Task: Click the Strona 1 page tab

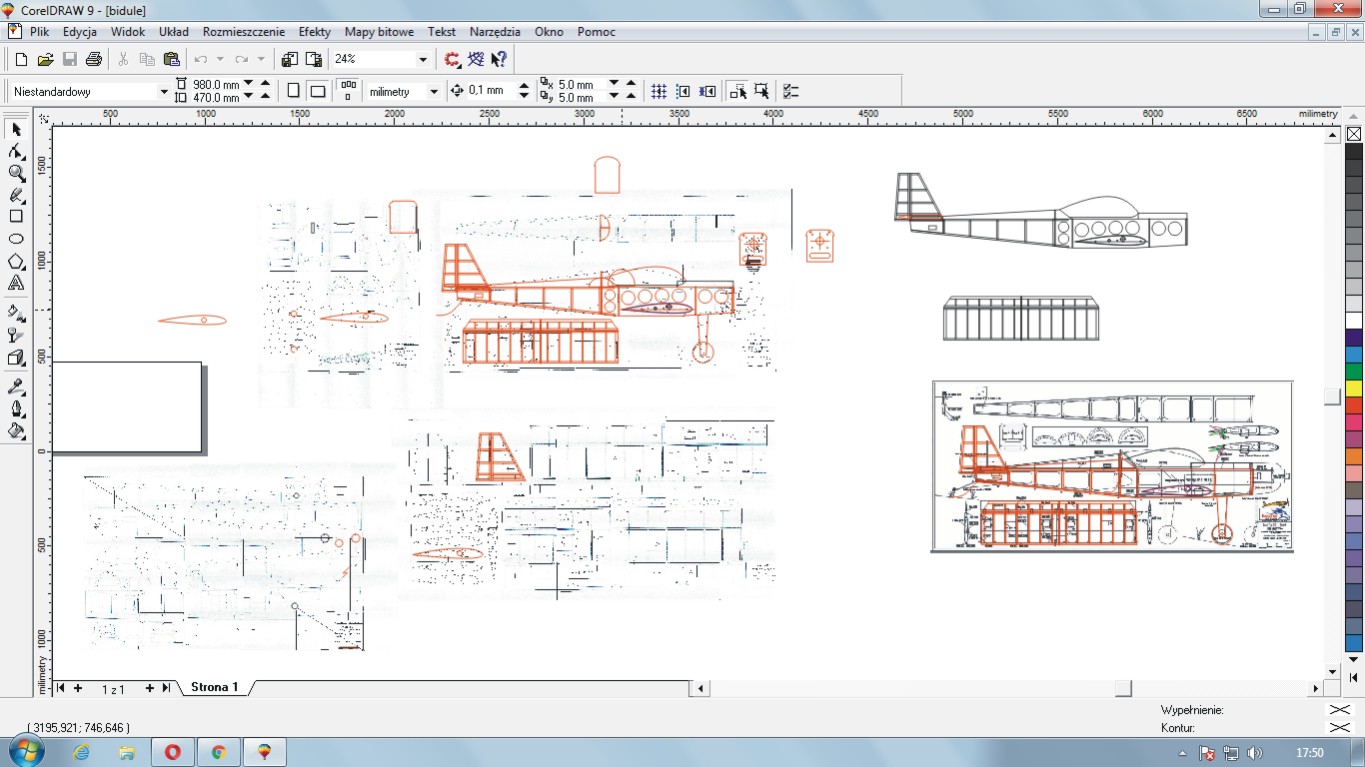Action: (x=214, y=688)
